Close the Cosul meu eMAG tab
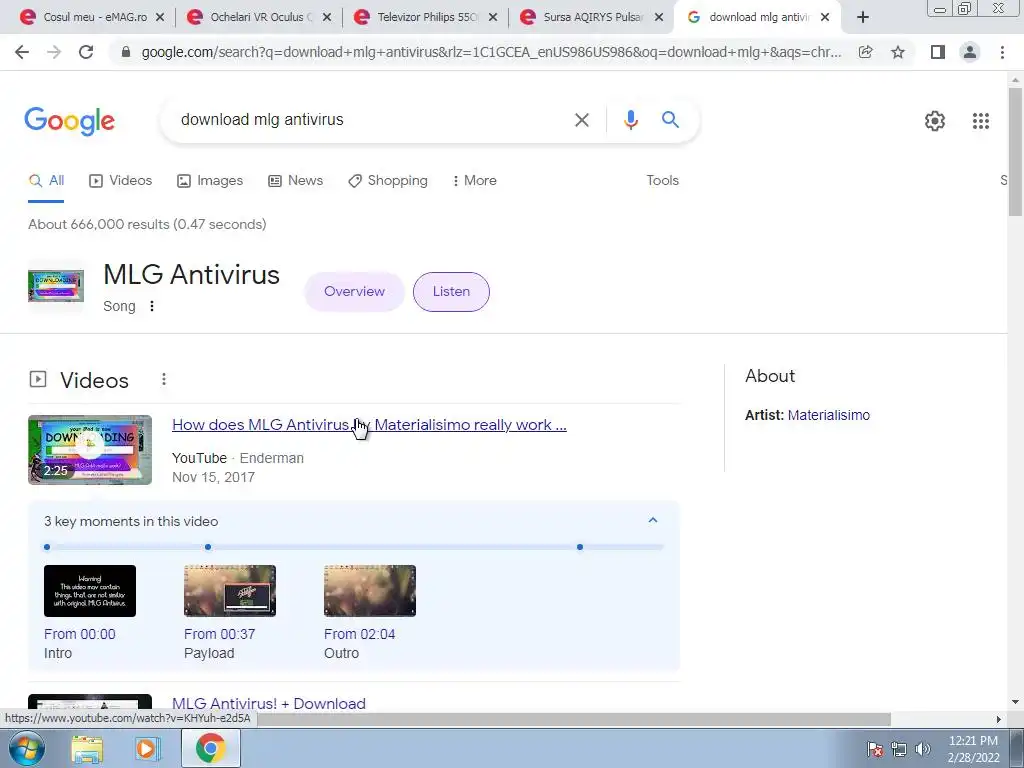 (x=160, y=18)
